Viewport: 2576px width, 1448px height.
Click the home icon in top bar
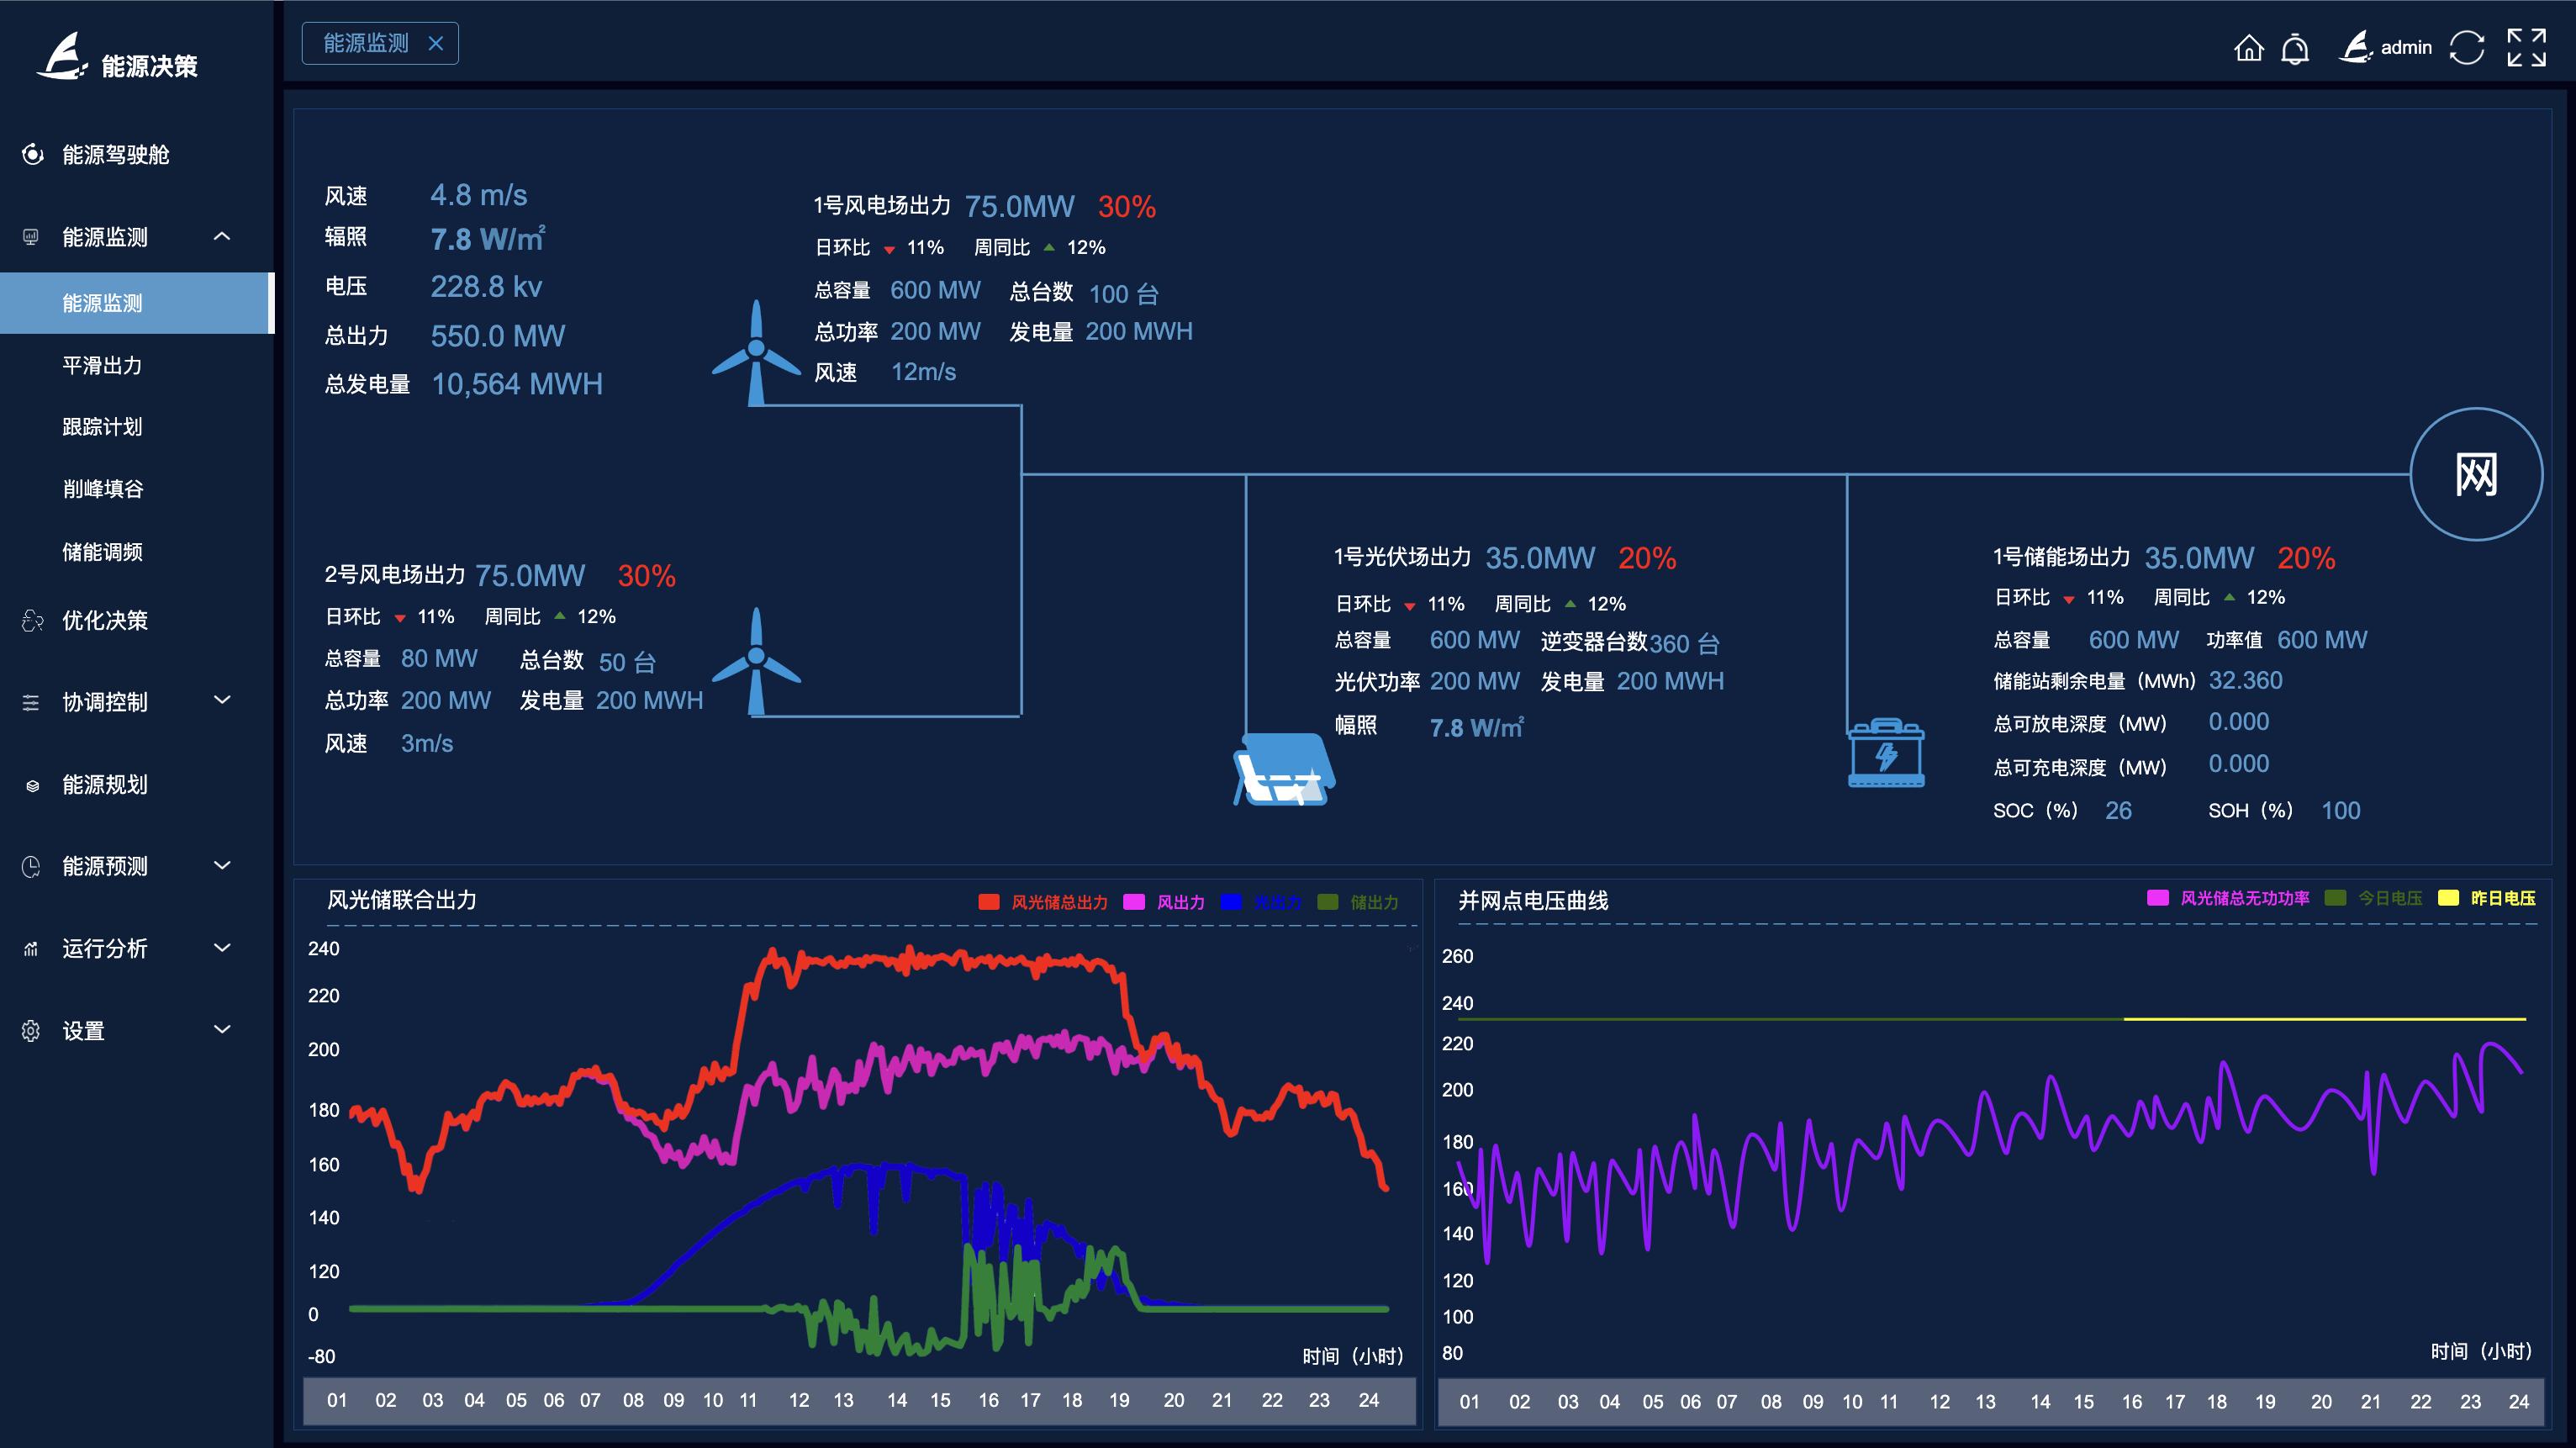[2248, 47]
